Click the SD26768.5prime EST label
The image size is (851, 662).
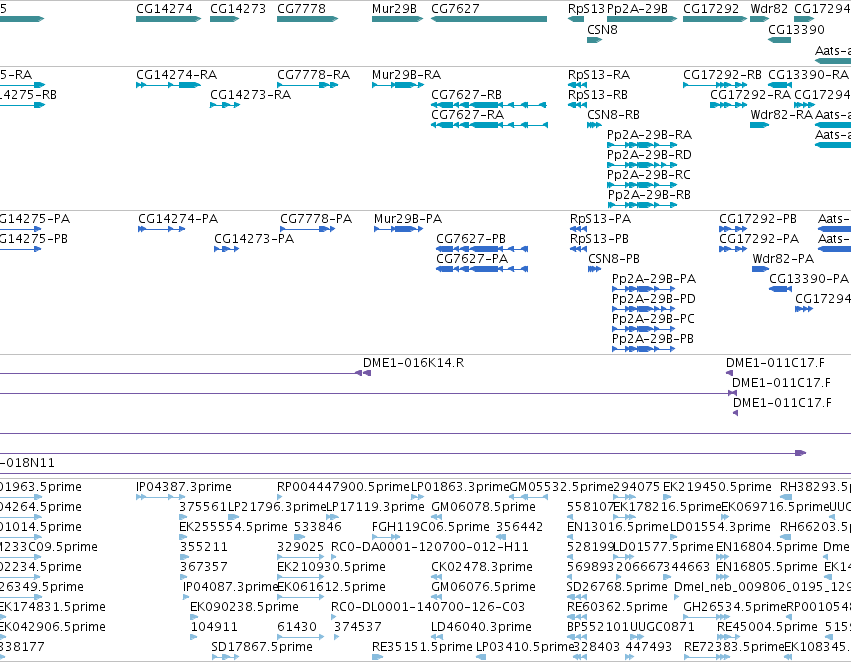point(617,587)
